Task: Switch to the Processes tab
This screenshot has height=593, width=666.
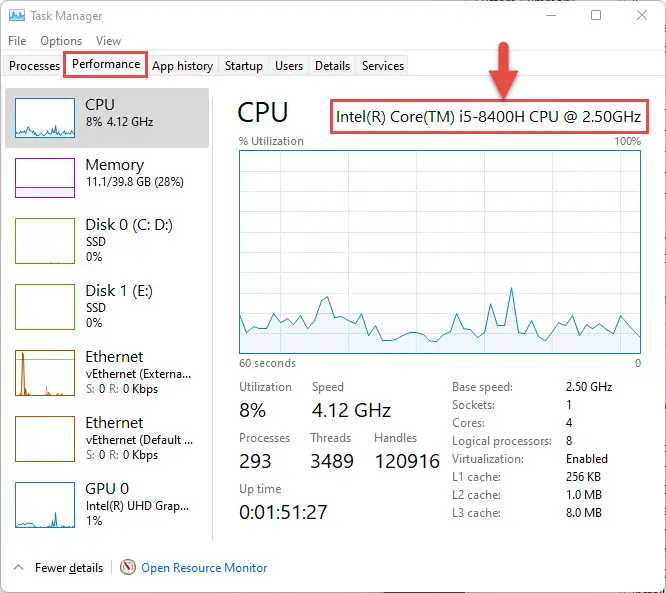Action: click(x=34, y=66)
